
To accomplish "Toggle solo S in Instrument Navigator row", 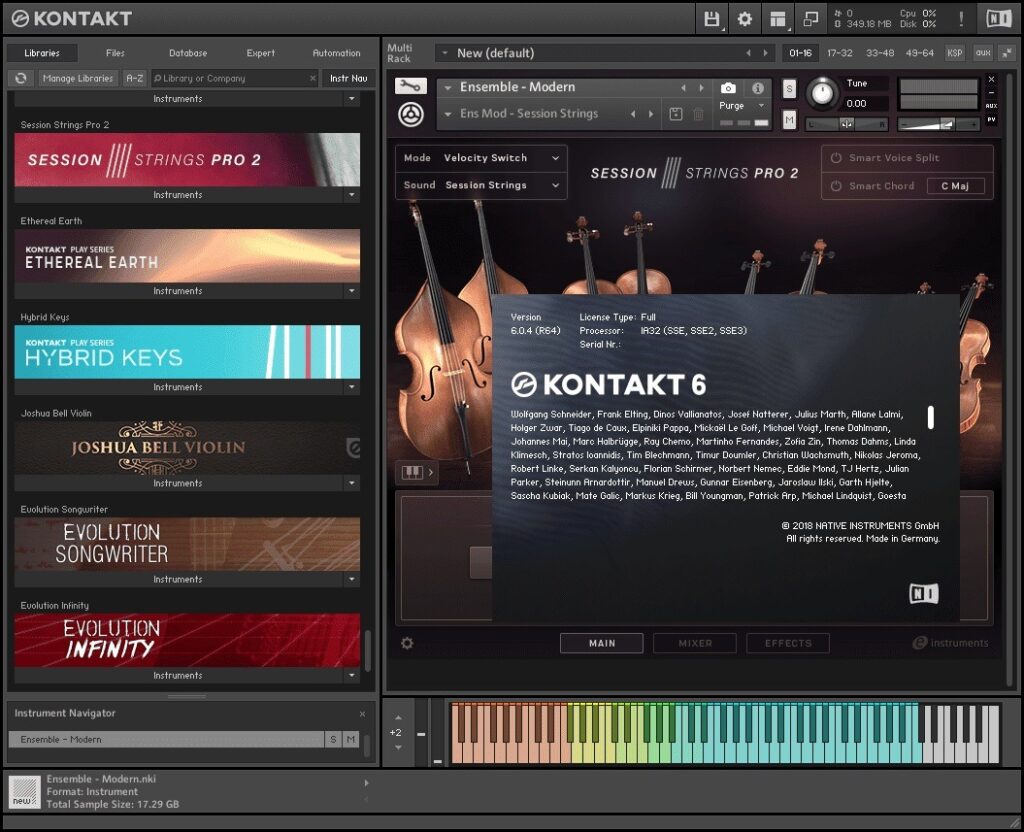I will [333, 739].
